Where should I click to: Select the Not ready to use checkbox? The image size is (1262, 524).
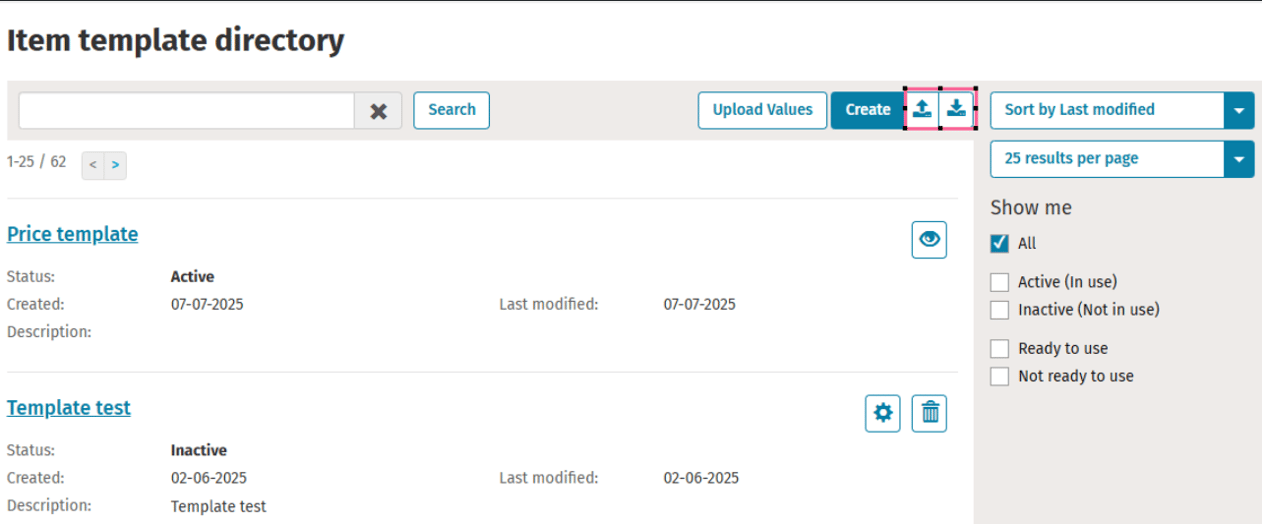click(999, 377)
